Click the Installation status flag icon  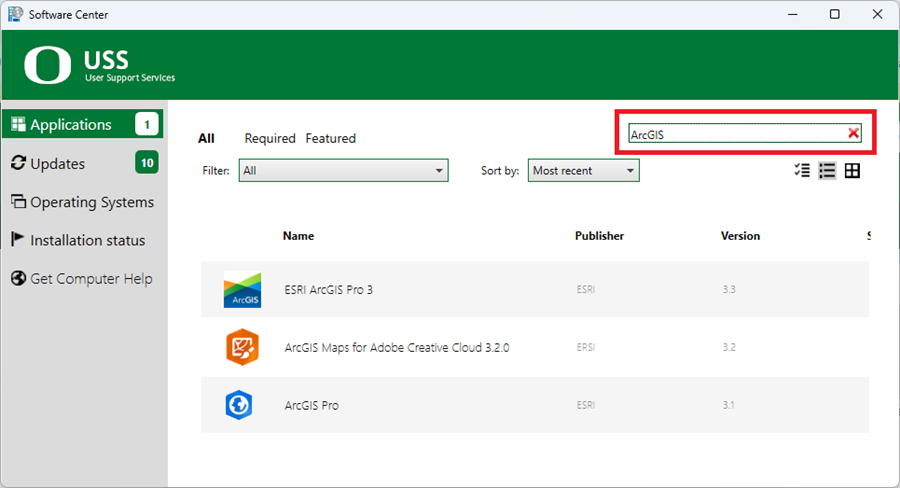(x=18, y=239)
